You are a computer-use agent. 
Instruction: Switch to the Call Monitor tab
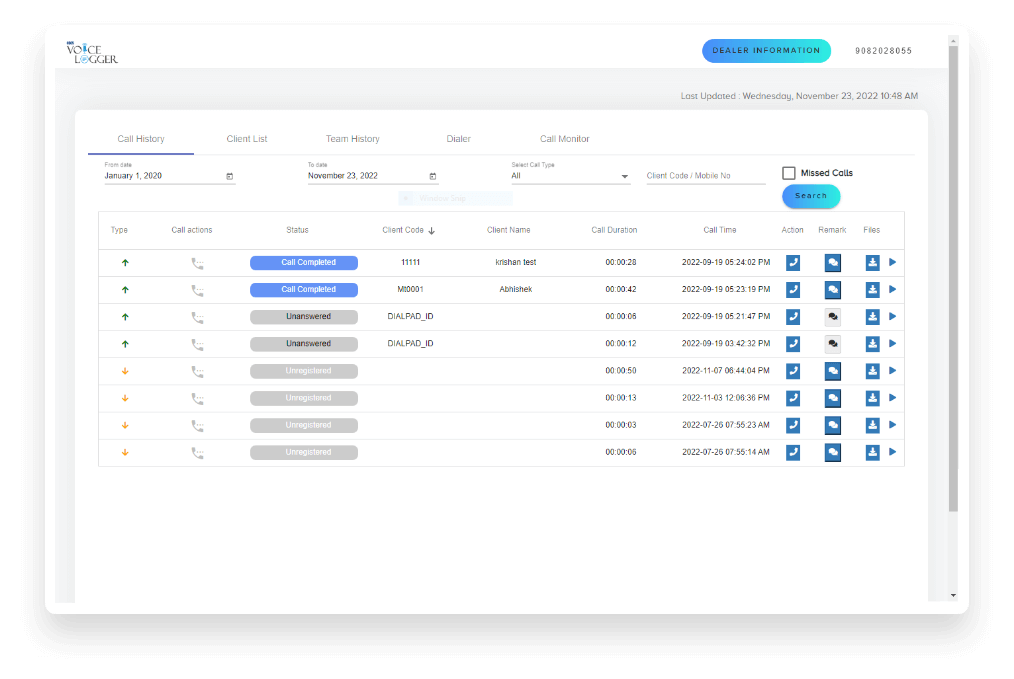(x=565, y=139)
